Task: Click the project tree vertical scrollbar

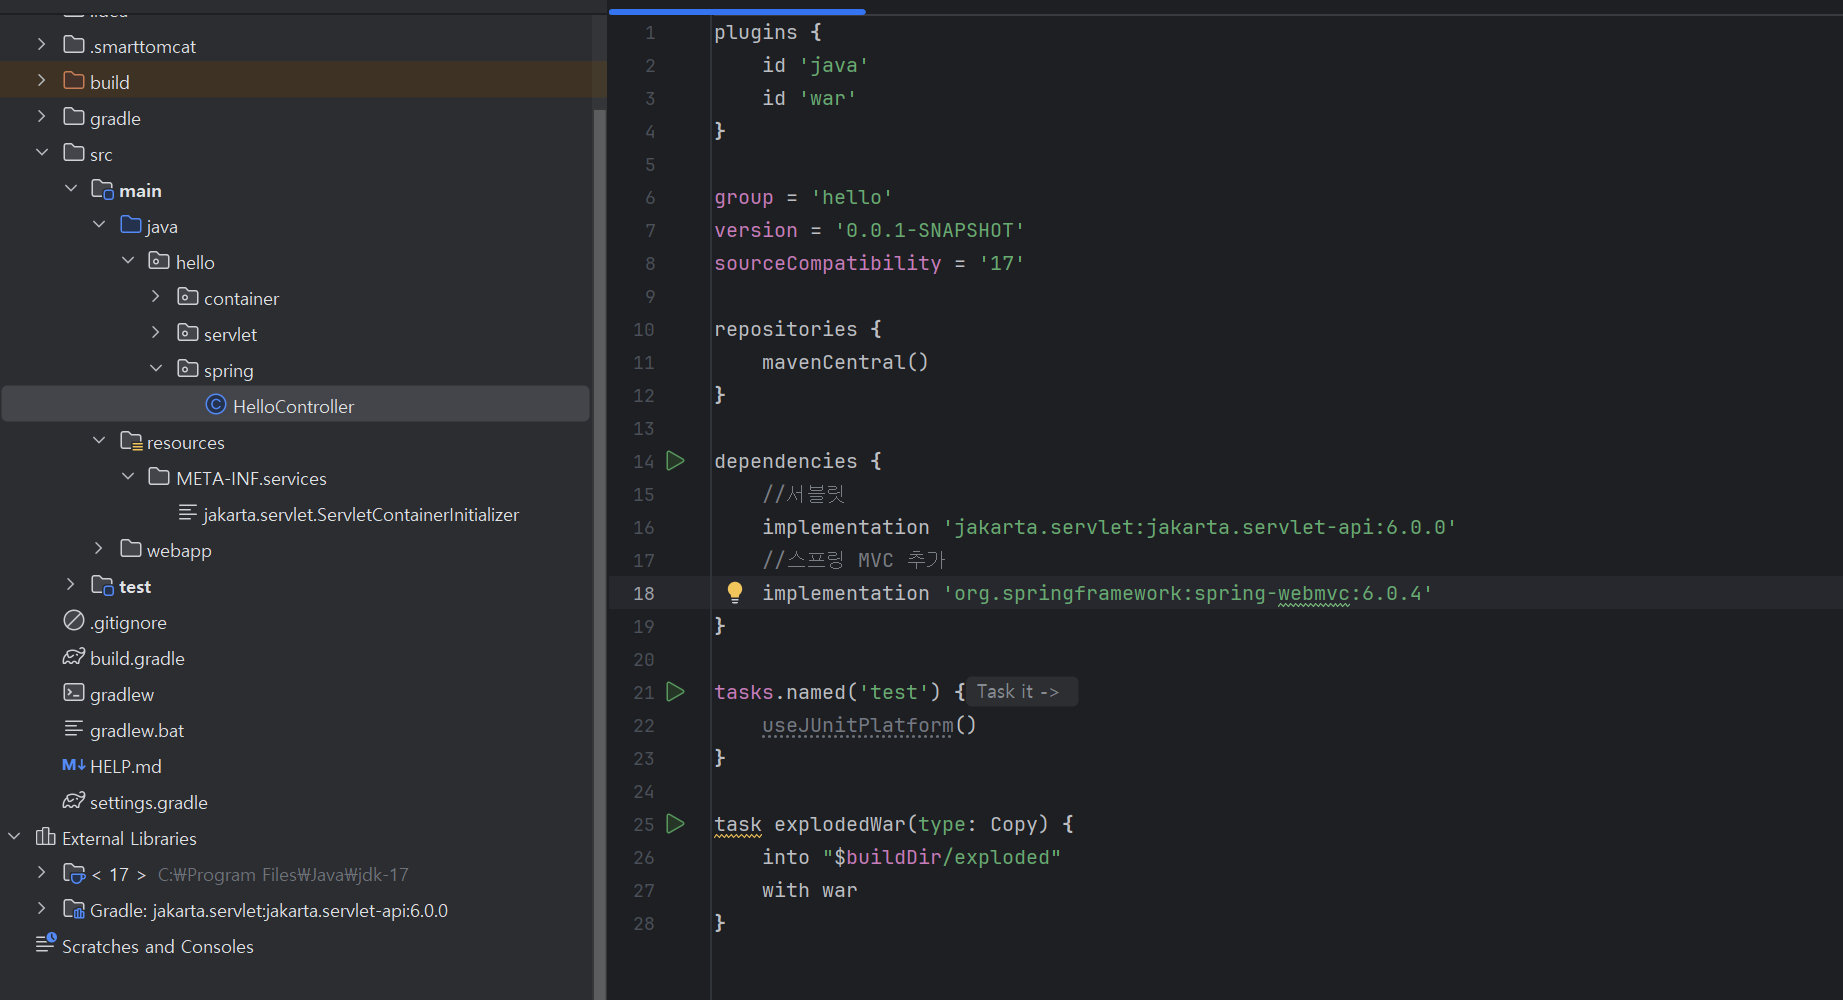Action: (600, 555)
